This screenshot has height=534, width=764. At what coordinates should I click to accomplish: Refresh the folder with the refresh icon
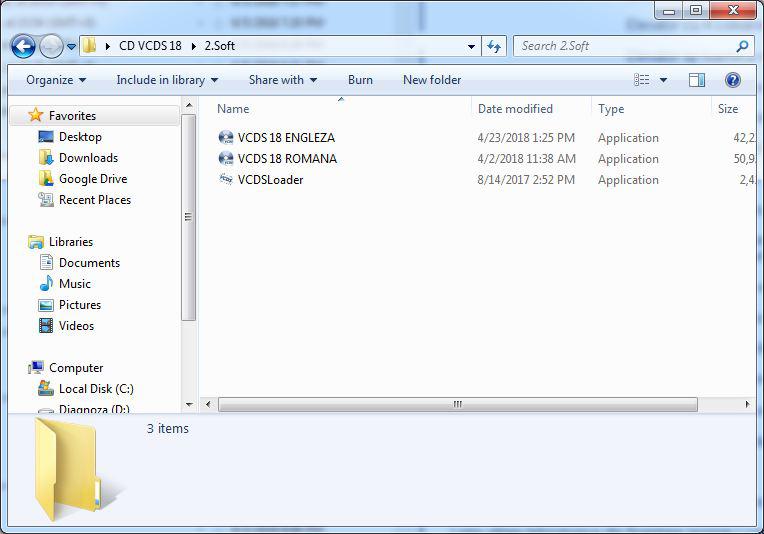click(494, 46)
